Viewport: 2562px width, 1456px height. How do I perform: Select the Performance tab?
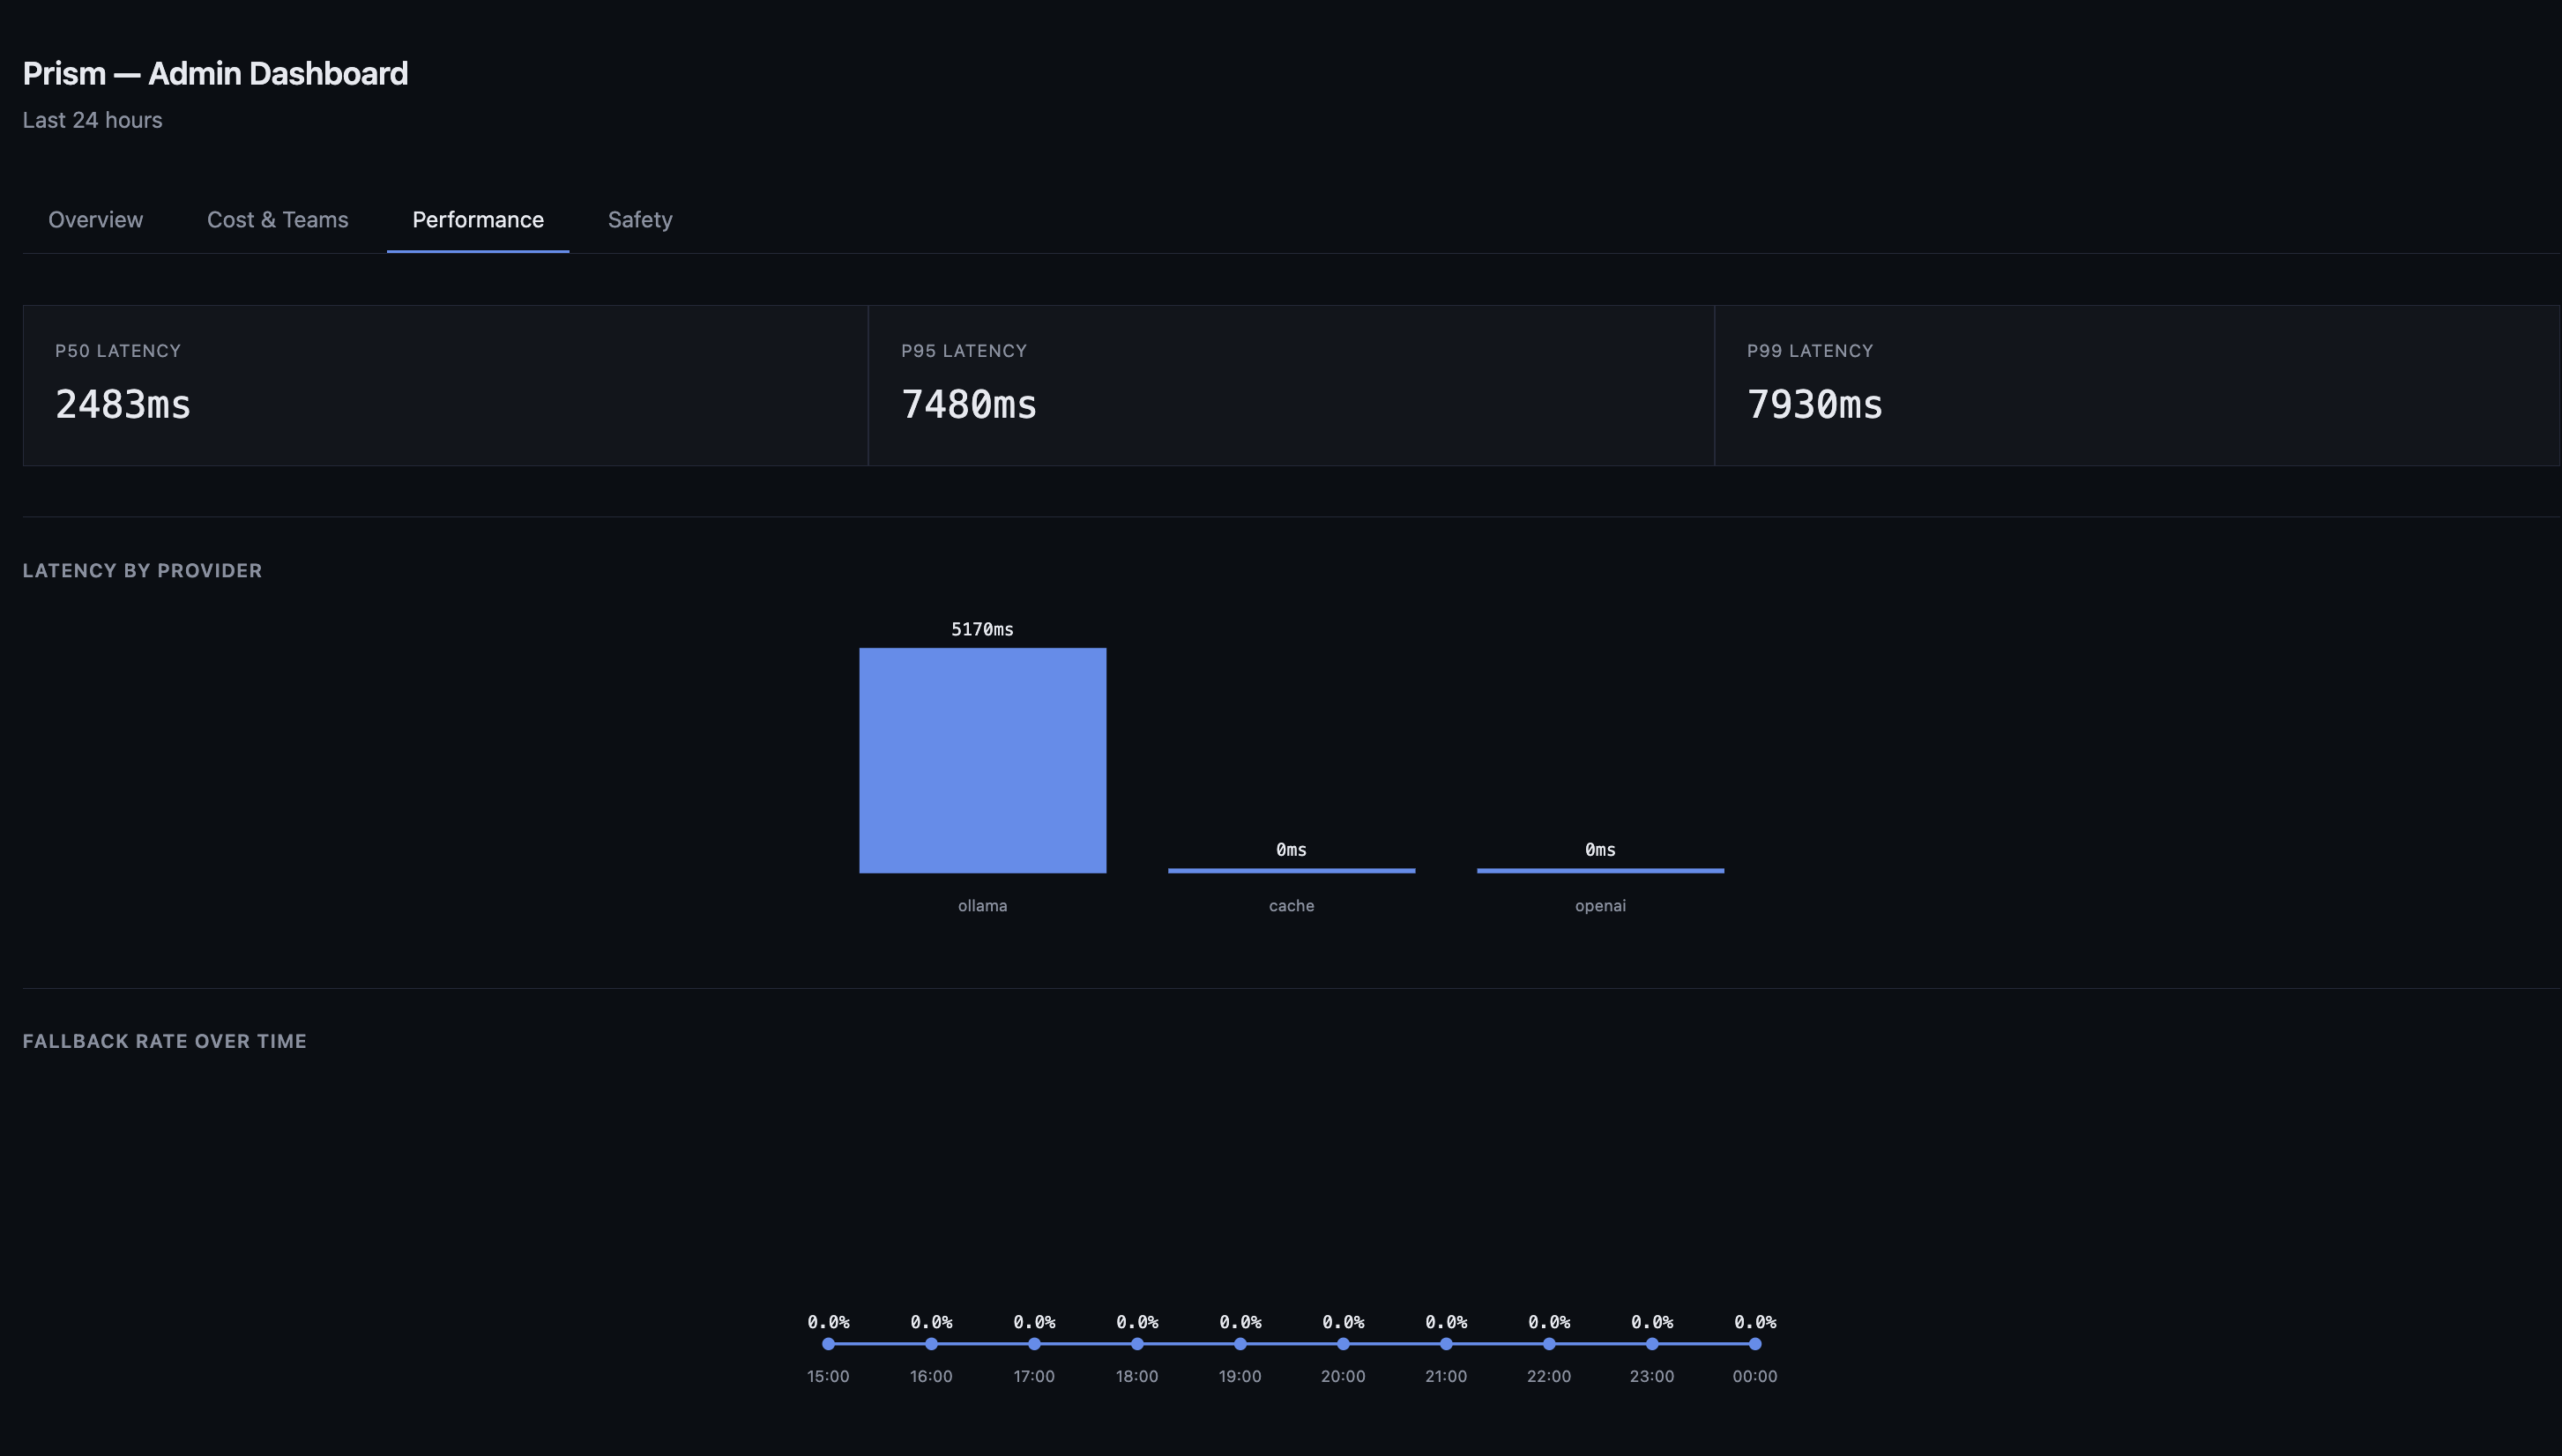point(478,220)
